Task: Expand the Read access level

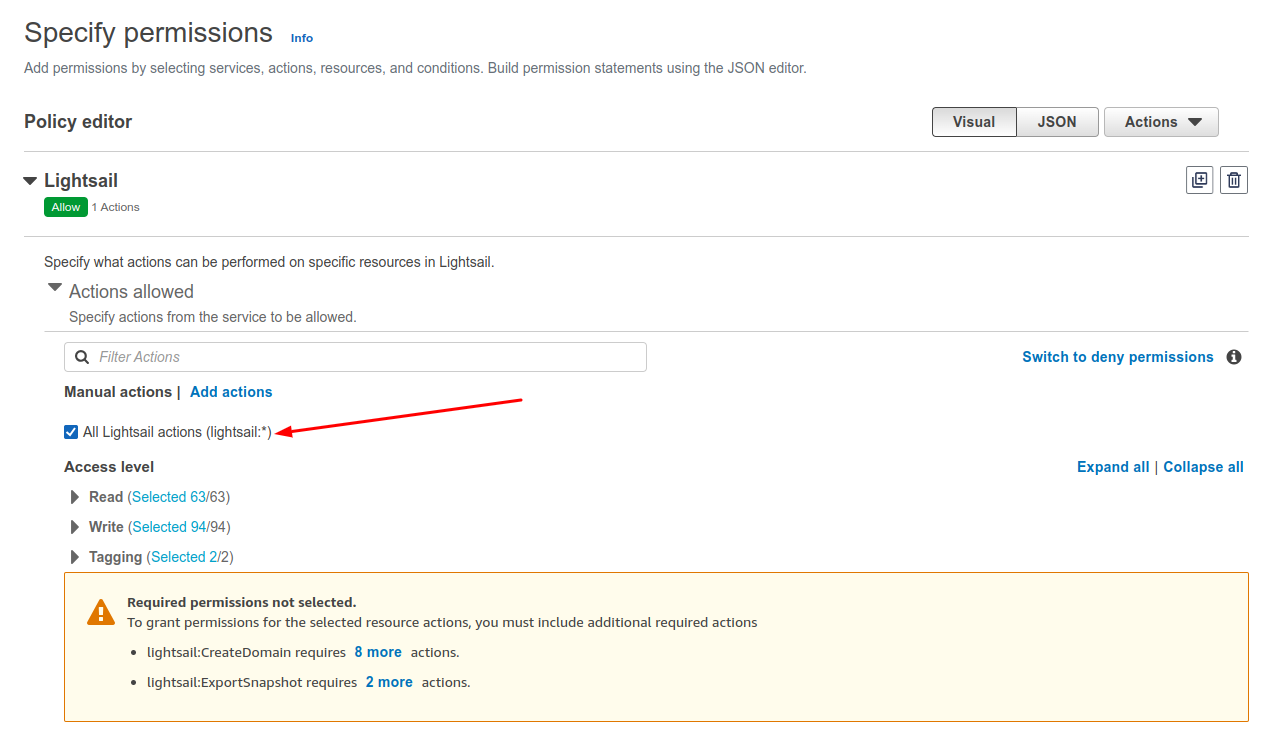Action: pos(75,497)
